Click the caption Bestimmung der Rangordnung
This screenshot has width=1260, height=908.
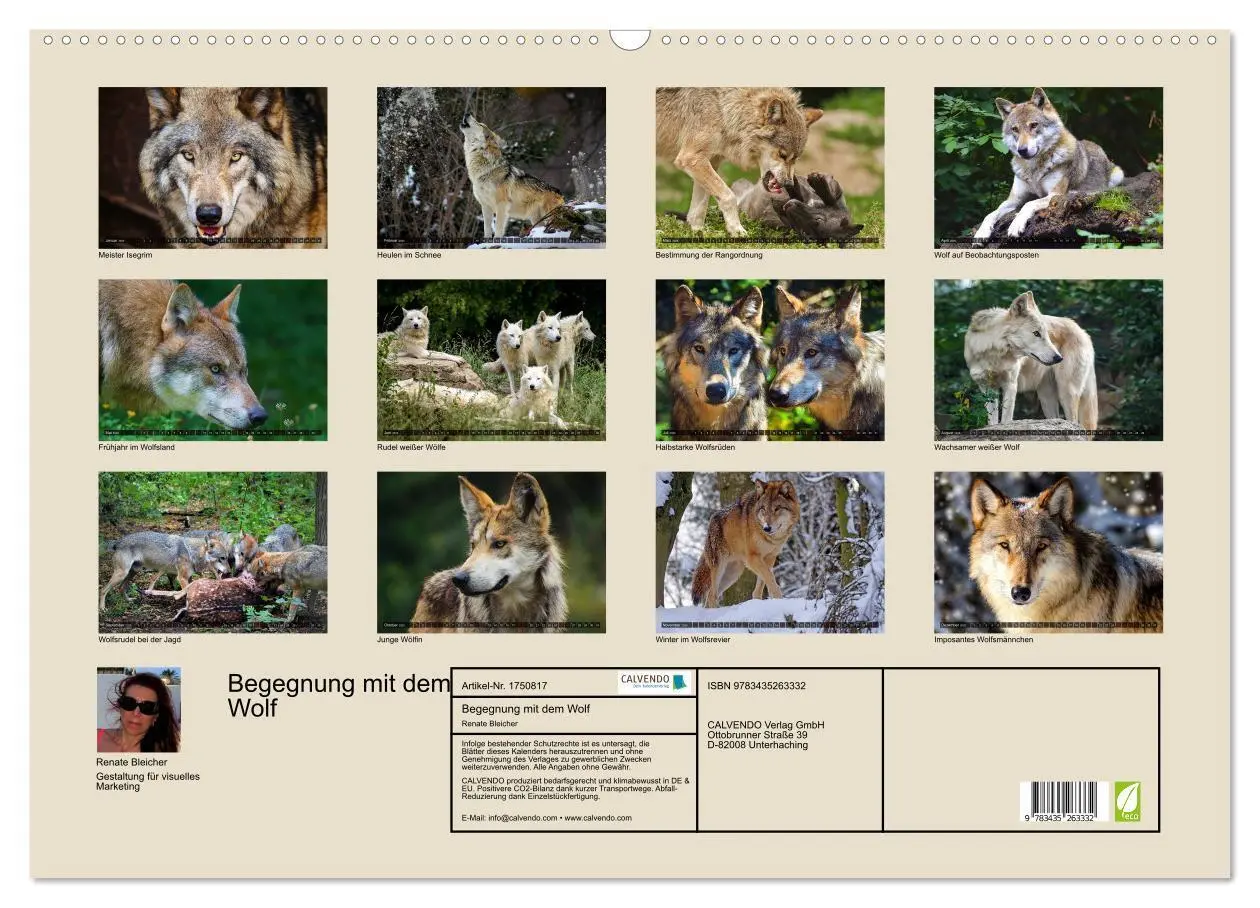tap(709, 255)
